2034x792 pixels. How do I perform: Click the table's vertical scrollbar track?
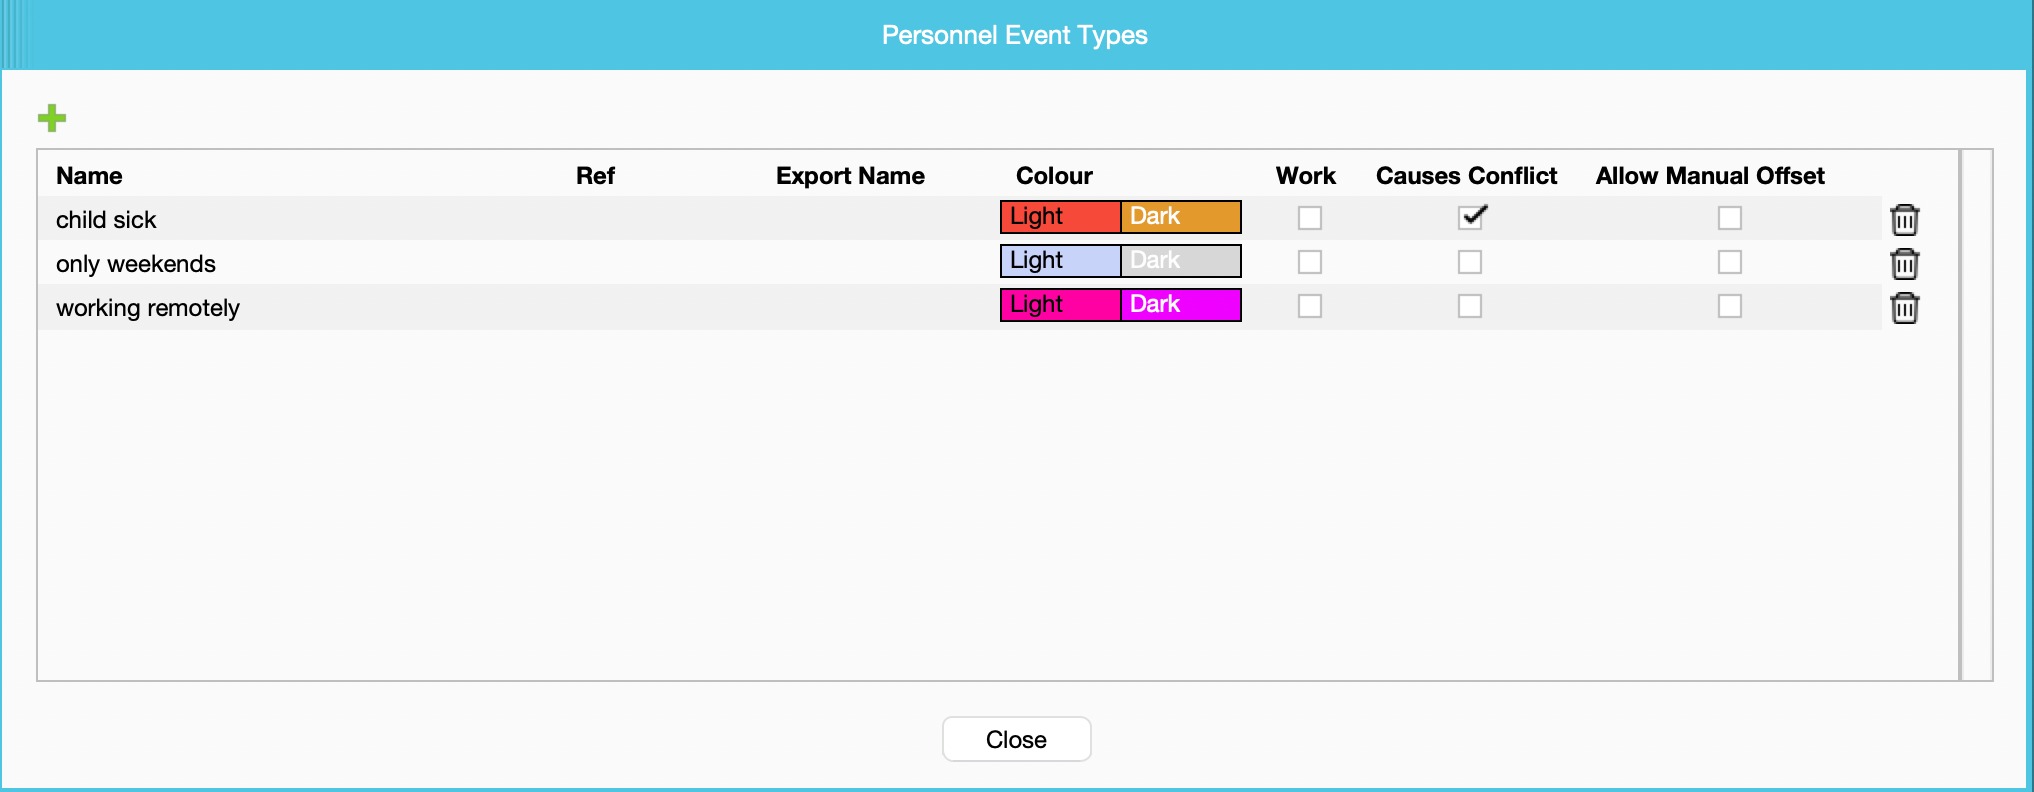pyautogui.click(x=1976, y=415)
